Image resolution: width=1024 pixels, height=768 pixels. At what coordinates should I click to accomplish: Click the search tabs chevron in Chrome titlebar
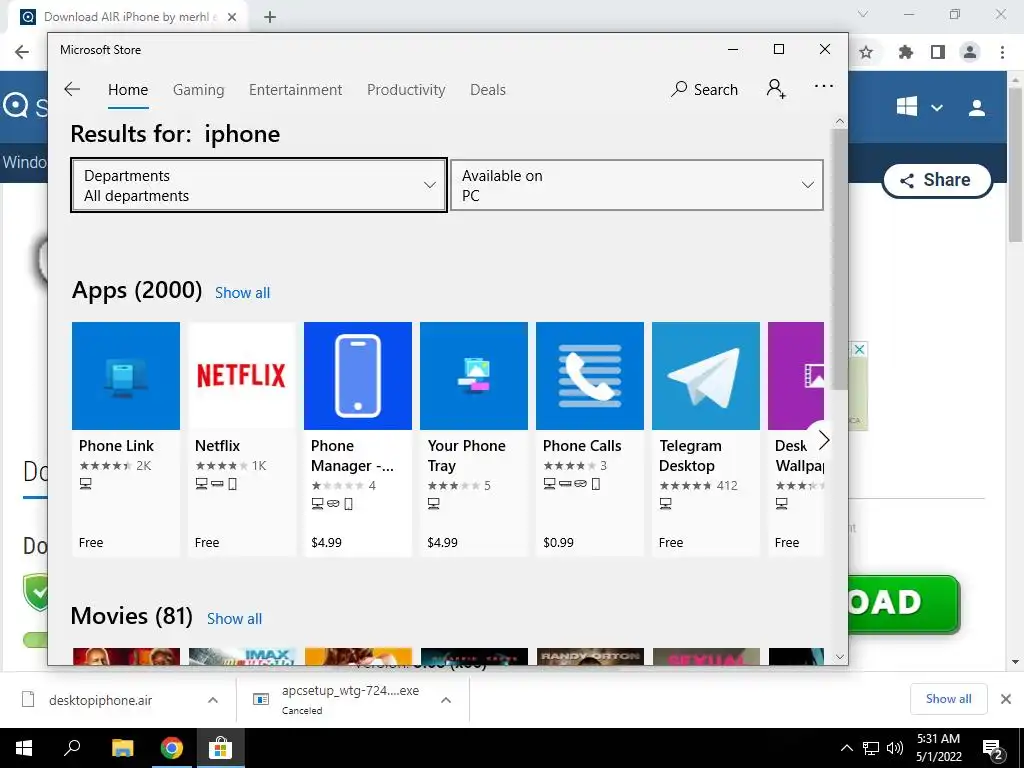point(863,14)
